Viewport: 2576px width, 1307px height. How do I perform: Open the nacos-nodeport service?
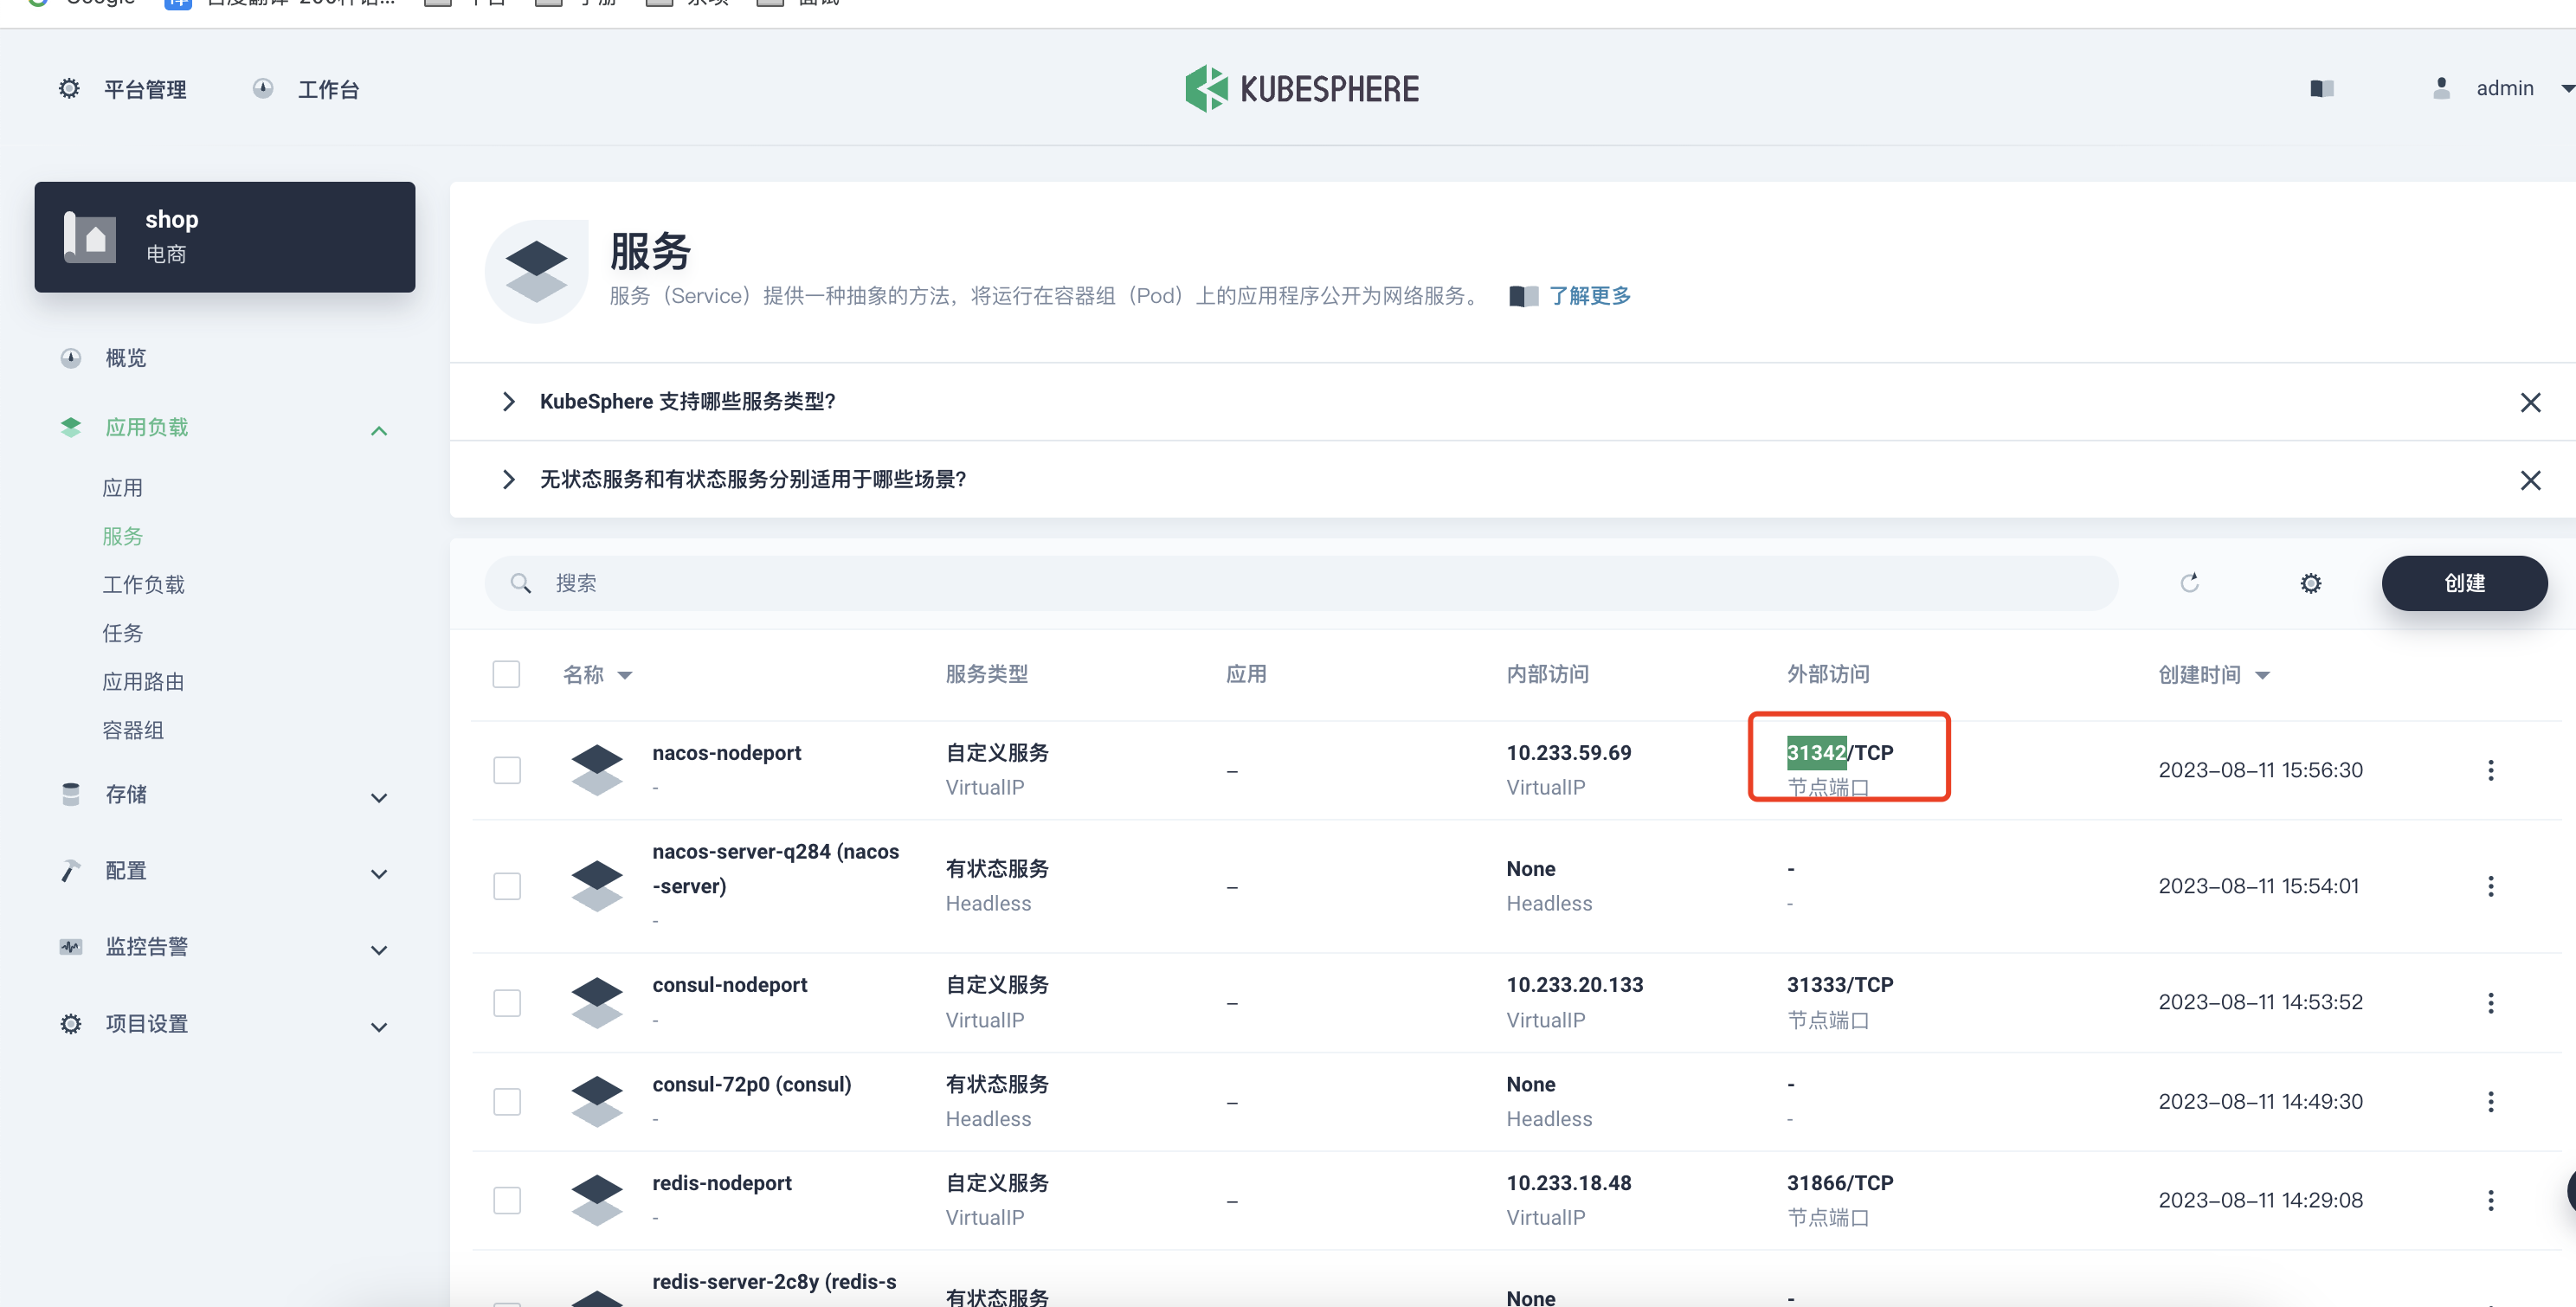(727, 753)
